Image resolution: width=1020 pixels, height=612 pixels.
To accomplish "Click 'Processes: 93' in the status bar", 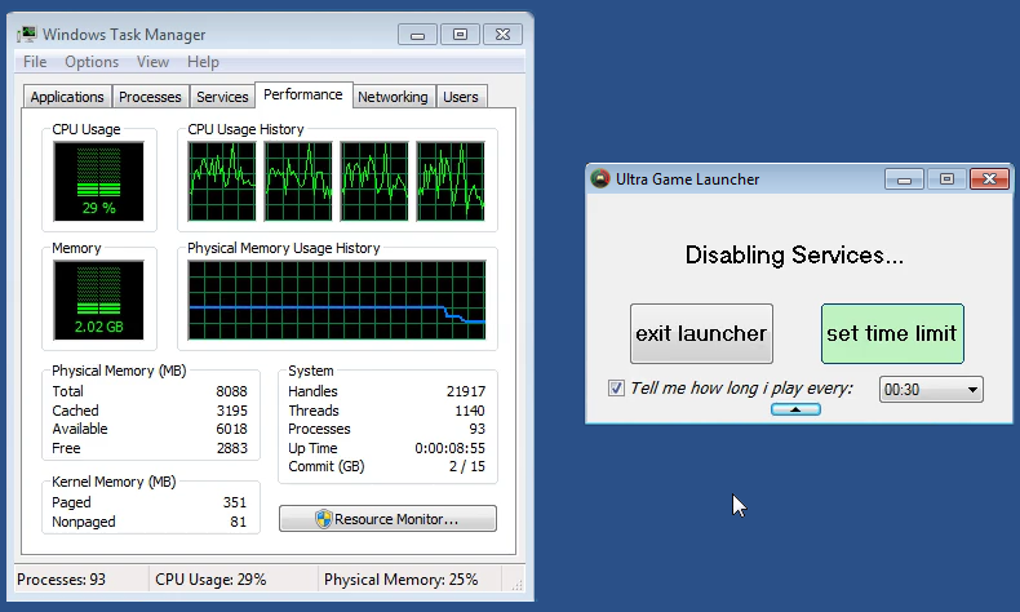I will click(61, 579).
